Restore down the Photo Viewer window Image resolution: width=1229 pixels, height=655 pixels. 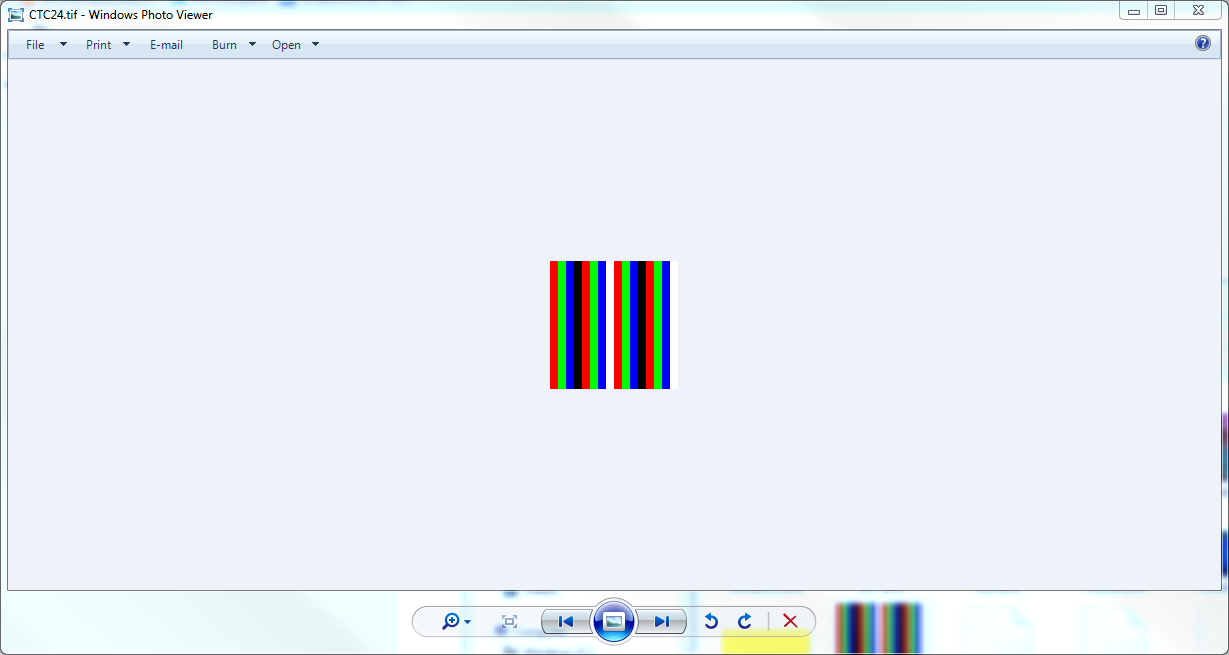[x=1161, y=11]
